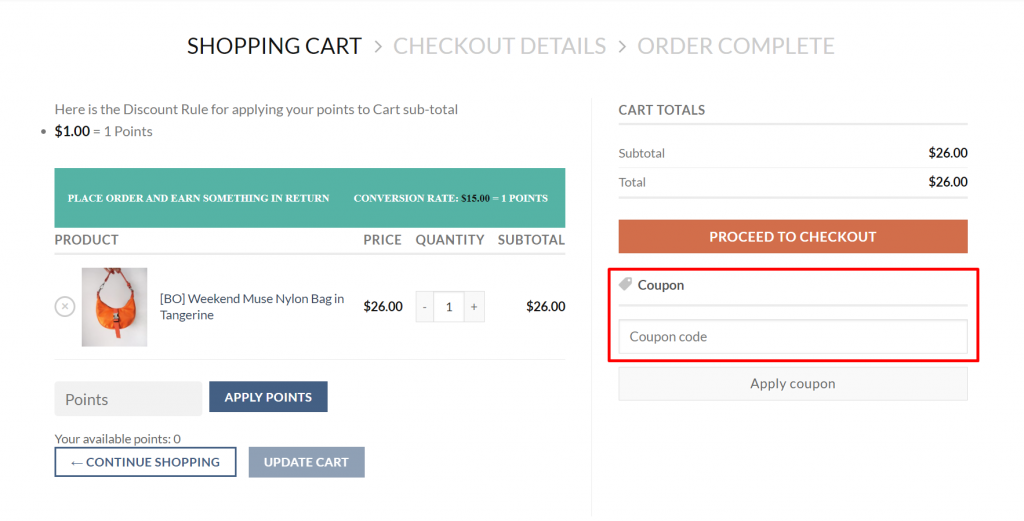The image size is (1024, 521).
Task: Proceed to checkout
Action: pos(793,236)
